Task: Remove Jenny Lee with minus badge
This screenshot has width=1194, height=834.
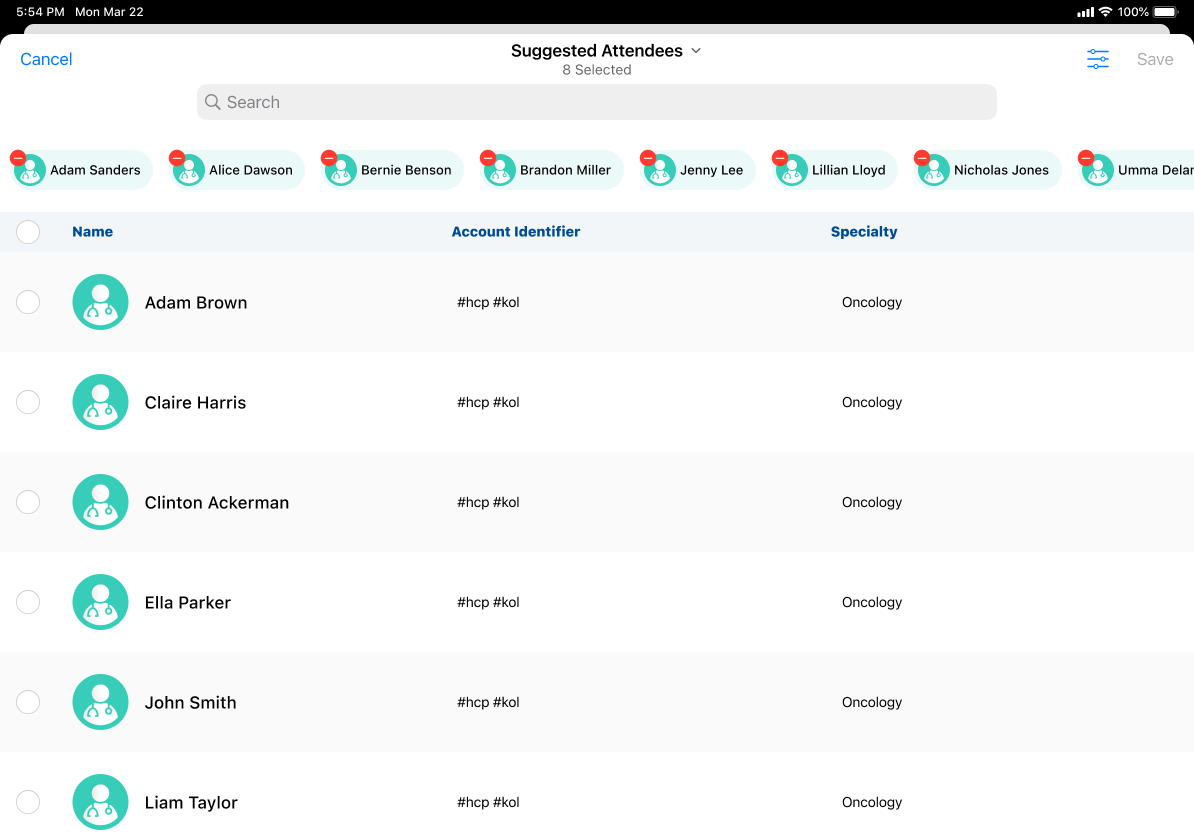Action: (x=648, y=158)
